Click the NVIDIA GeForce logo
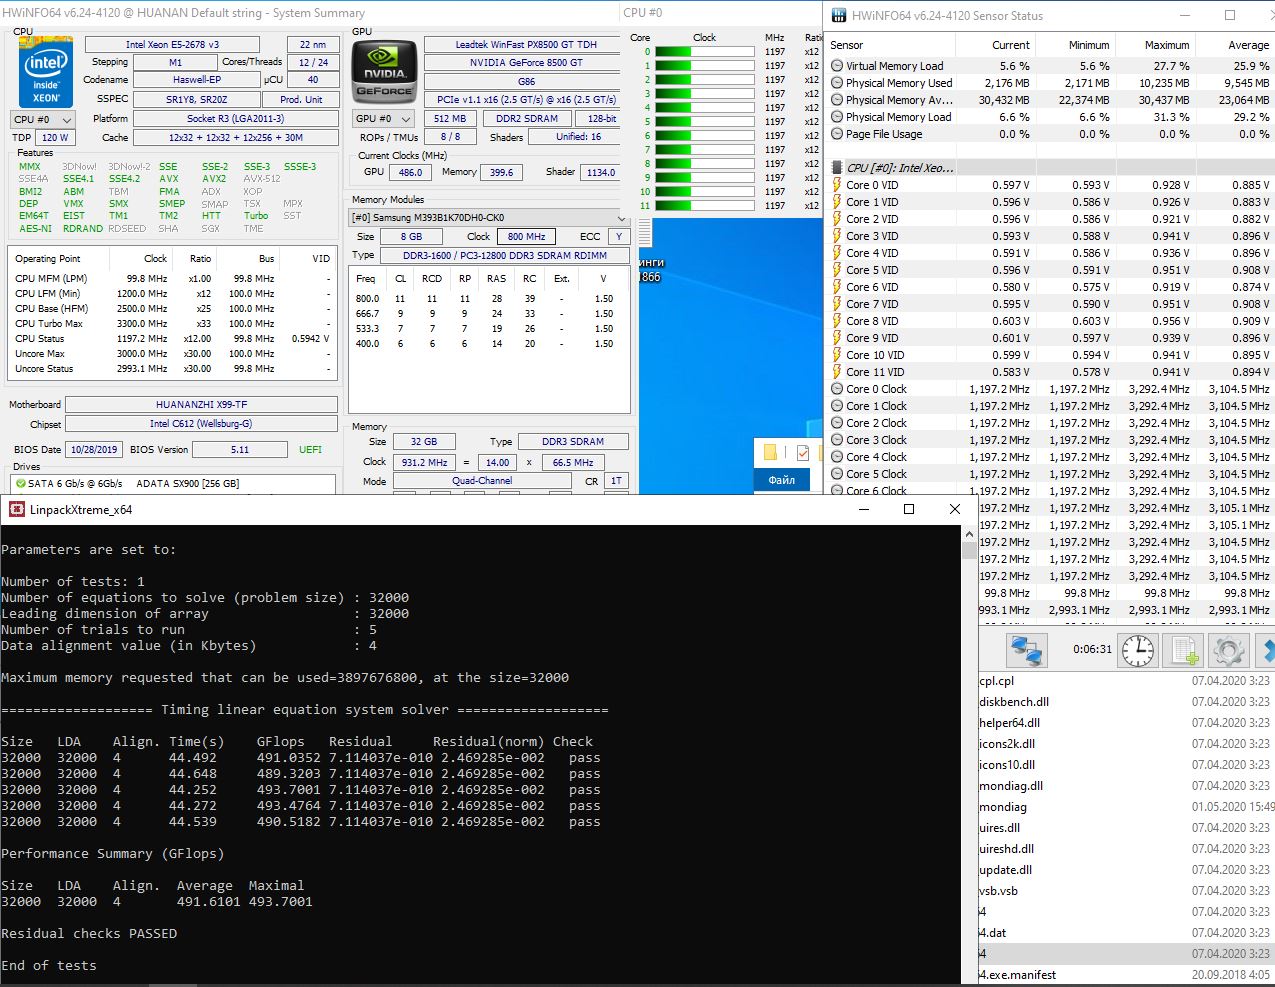The width and height of the screenshot is (1275, 987). click(384, 71)
